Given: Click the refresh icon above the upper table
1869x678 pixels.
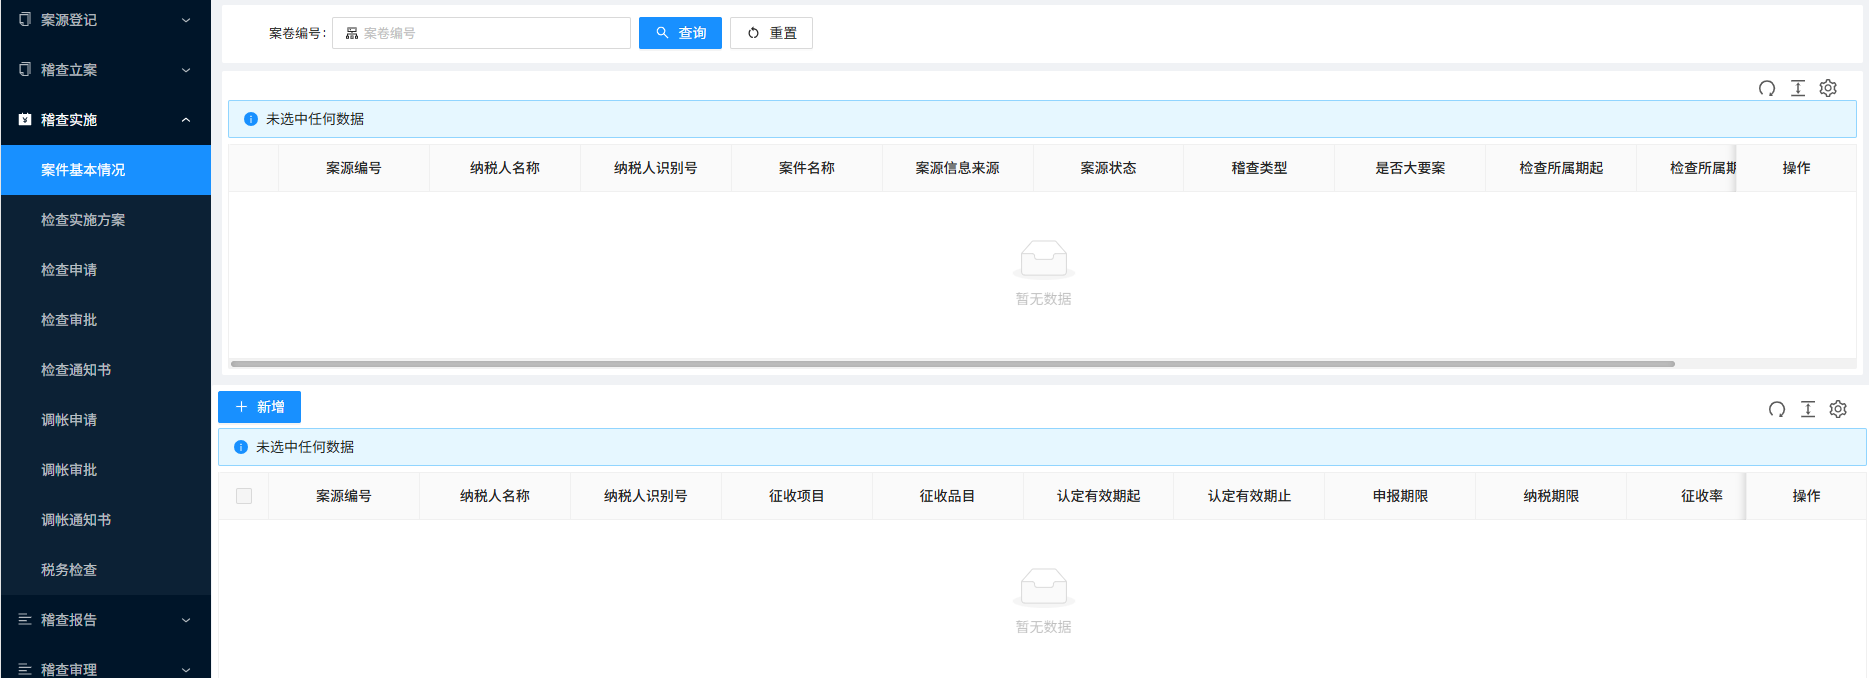Looking at the screenshot, I should tap(1767, 88).
